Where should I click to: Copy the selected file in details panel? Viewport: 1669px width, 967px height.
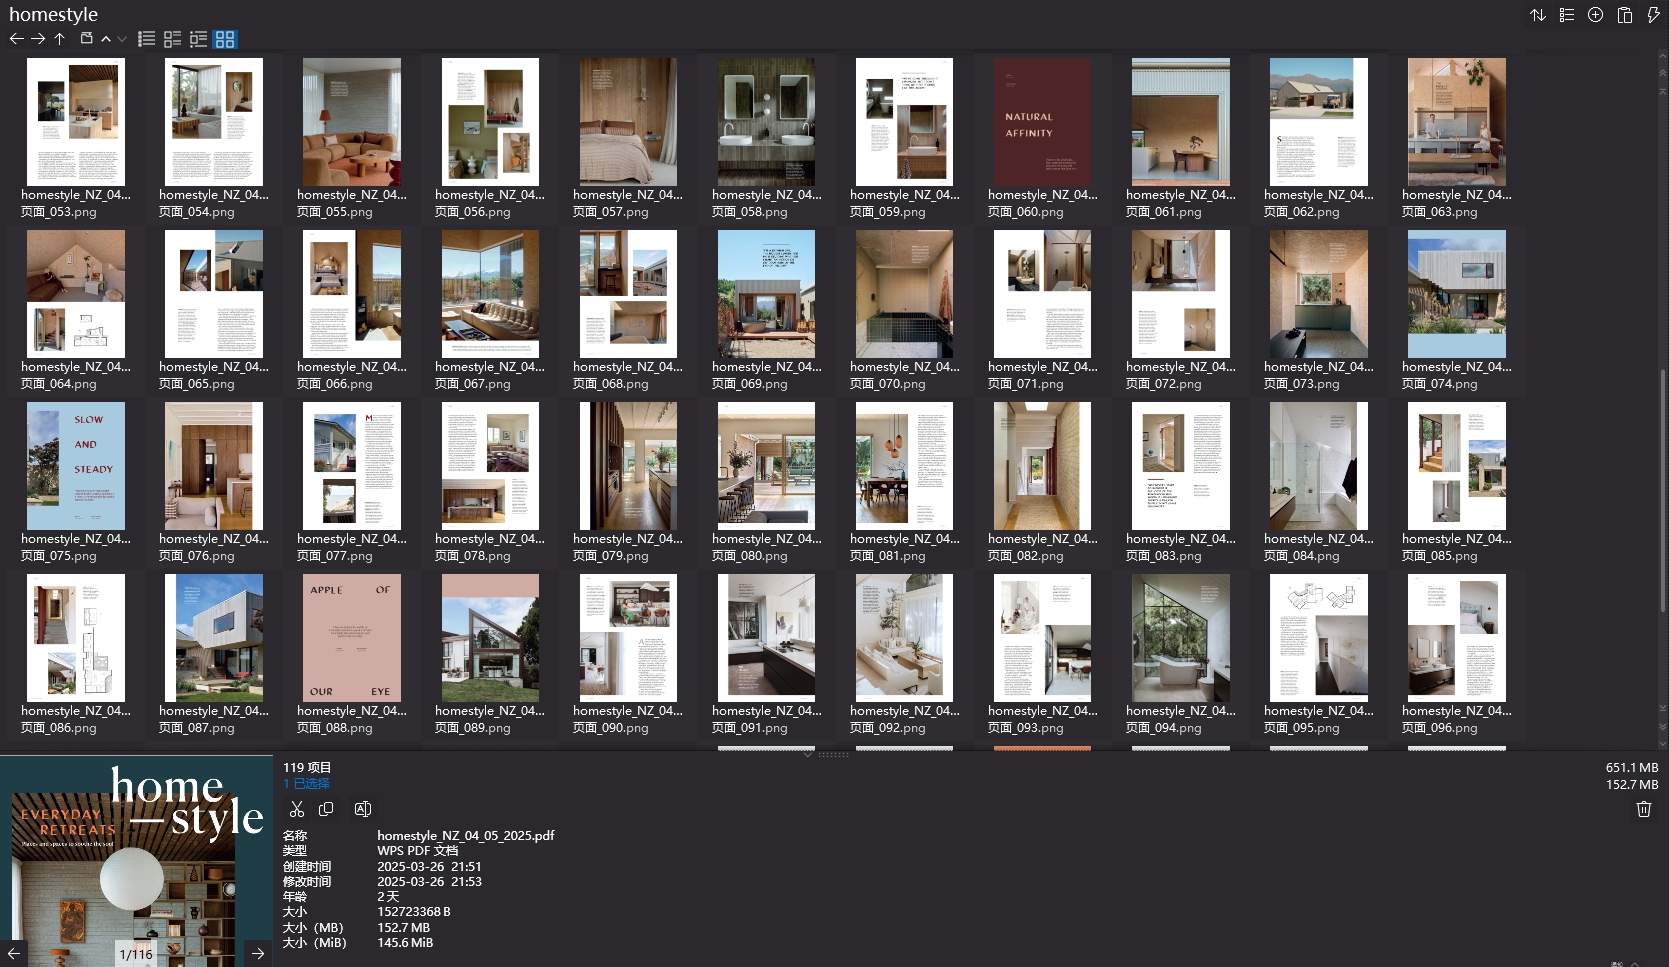[326, 809]
